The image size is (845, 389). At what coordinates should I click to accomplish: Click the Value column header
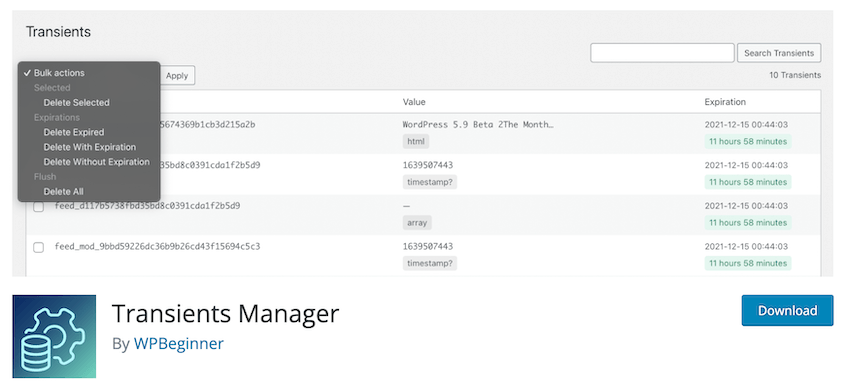[414, 102]
